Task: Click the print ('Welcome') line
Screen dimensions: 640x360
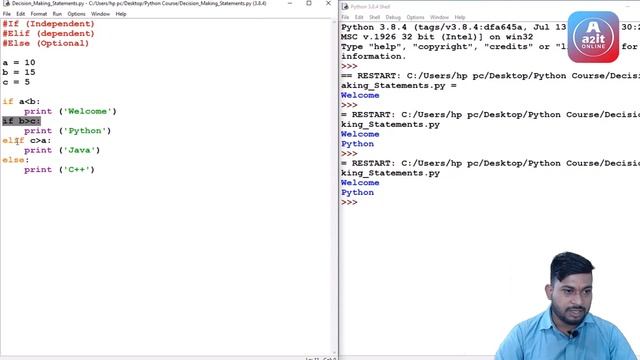Action: [x=70, y=111]
